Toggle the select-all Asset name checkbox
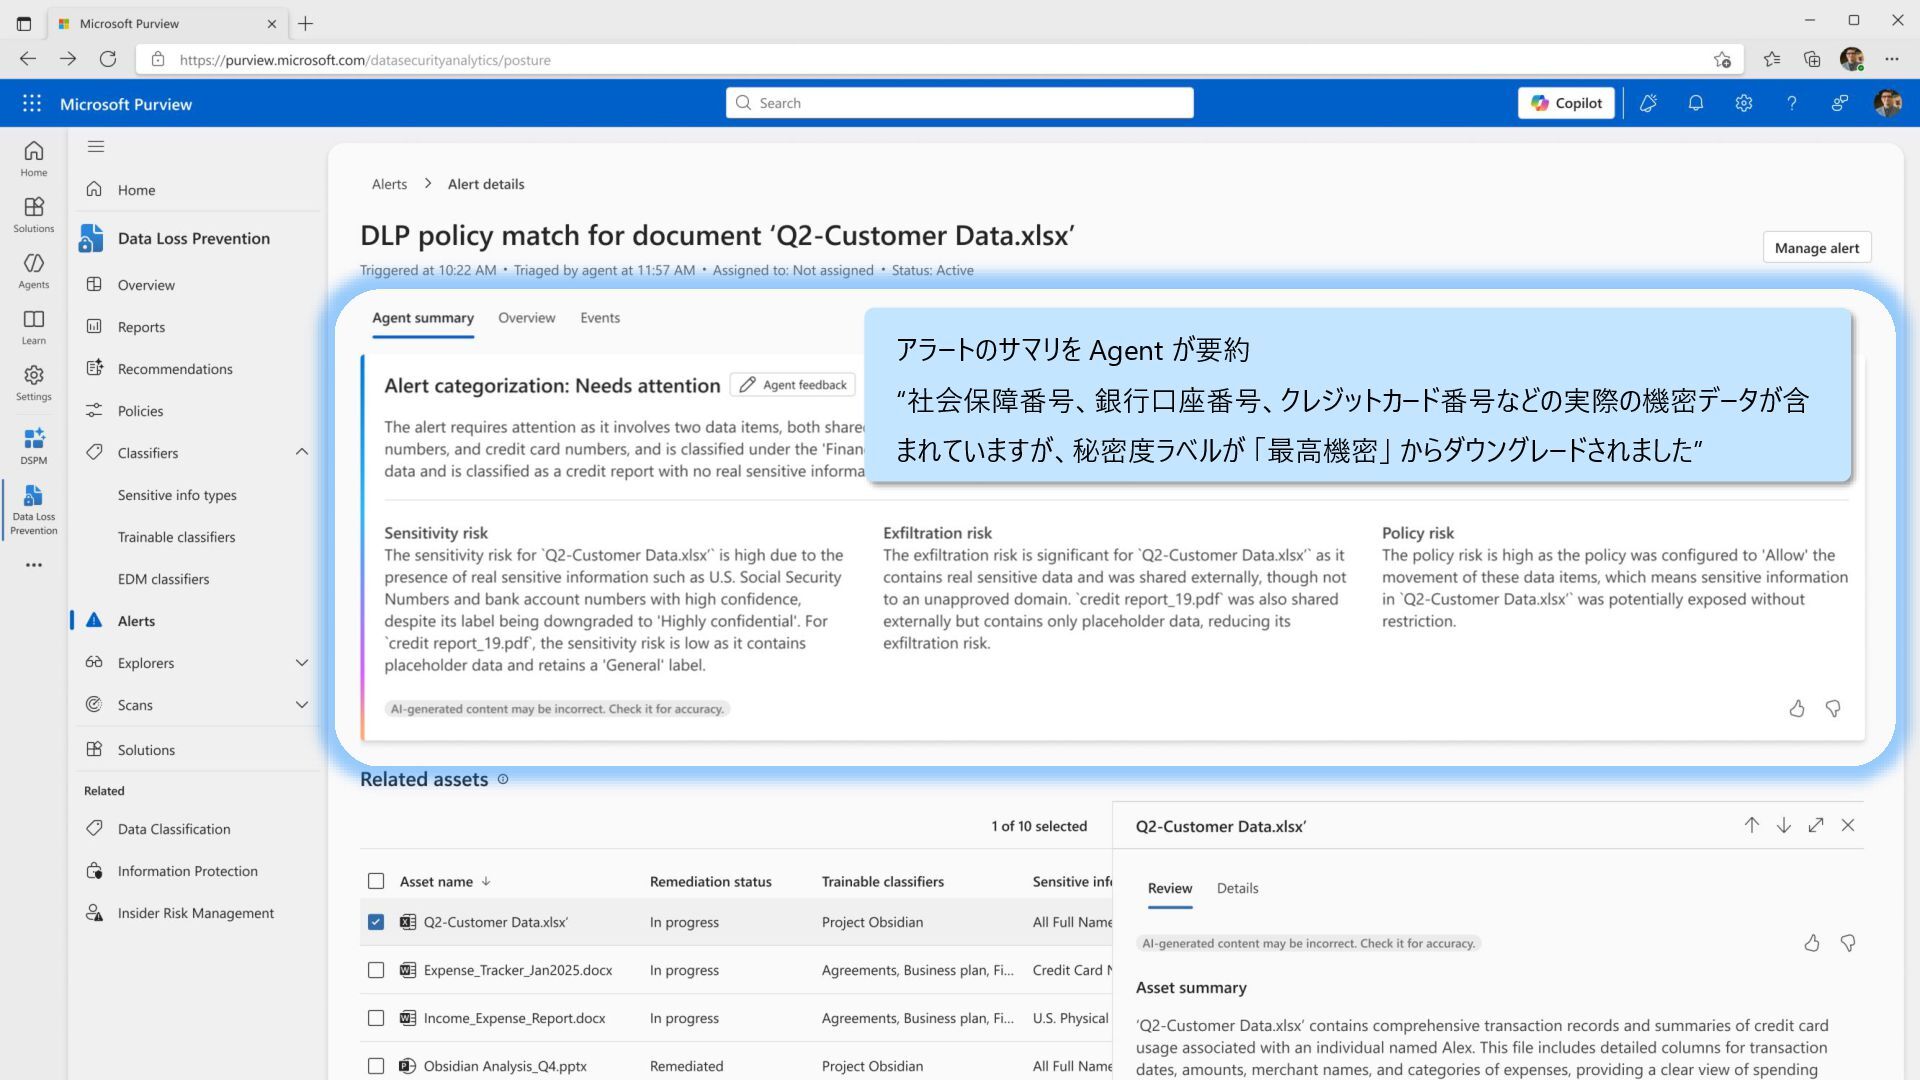Screen dimensions: 1920x1080 (x=376, y=881)
